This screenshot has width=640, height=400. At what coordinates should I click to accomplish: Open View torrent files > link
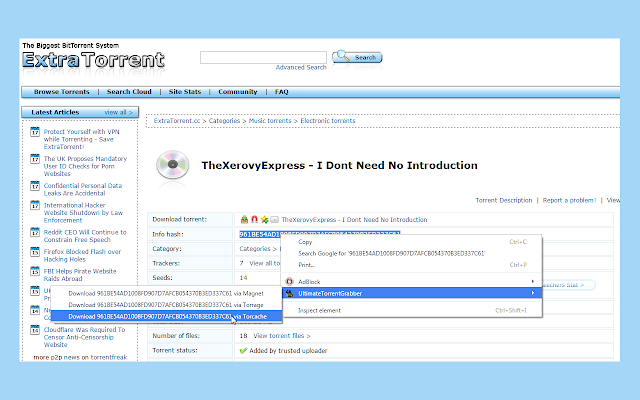[x=282, y=336]
